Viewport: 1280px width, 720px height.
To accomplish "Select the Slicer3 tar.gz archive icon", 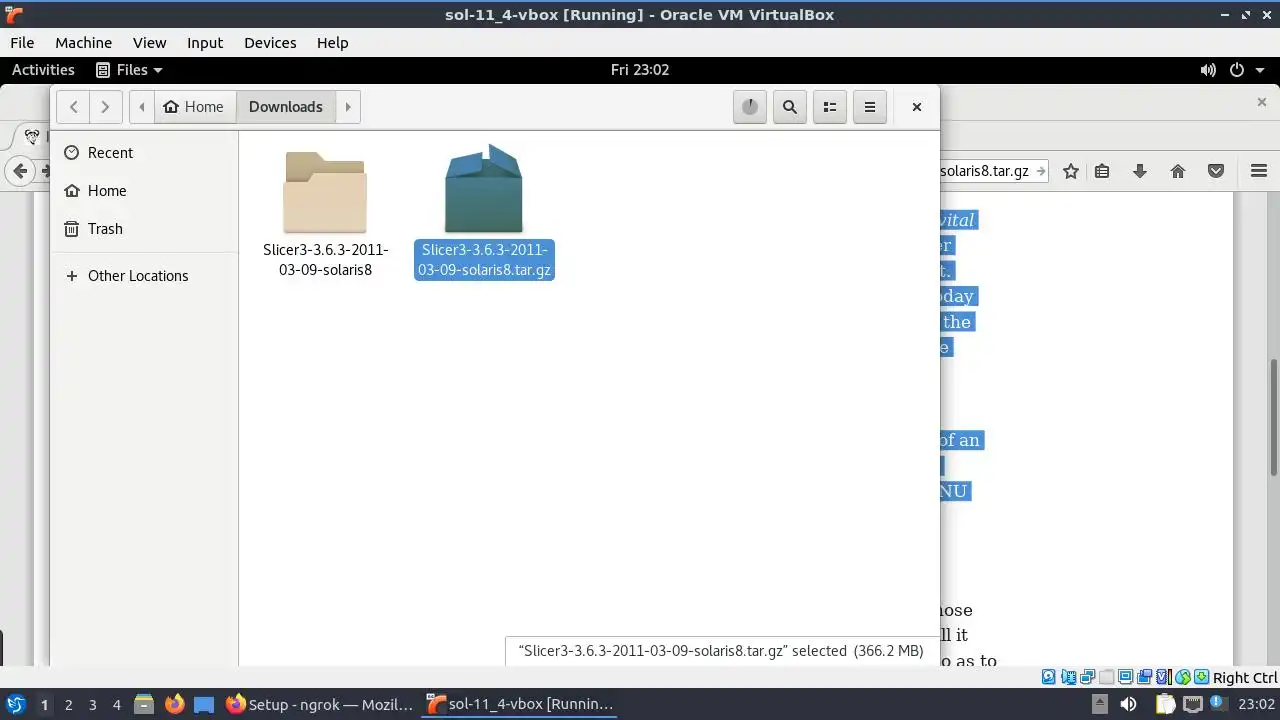I will [484, 189].
